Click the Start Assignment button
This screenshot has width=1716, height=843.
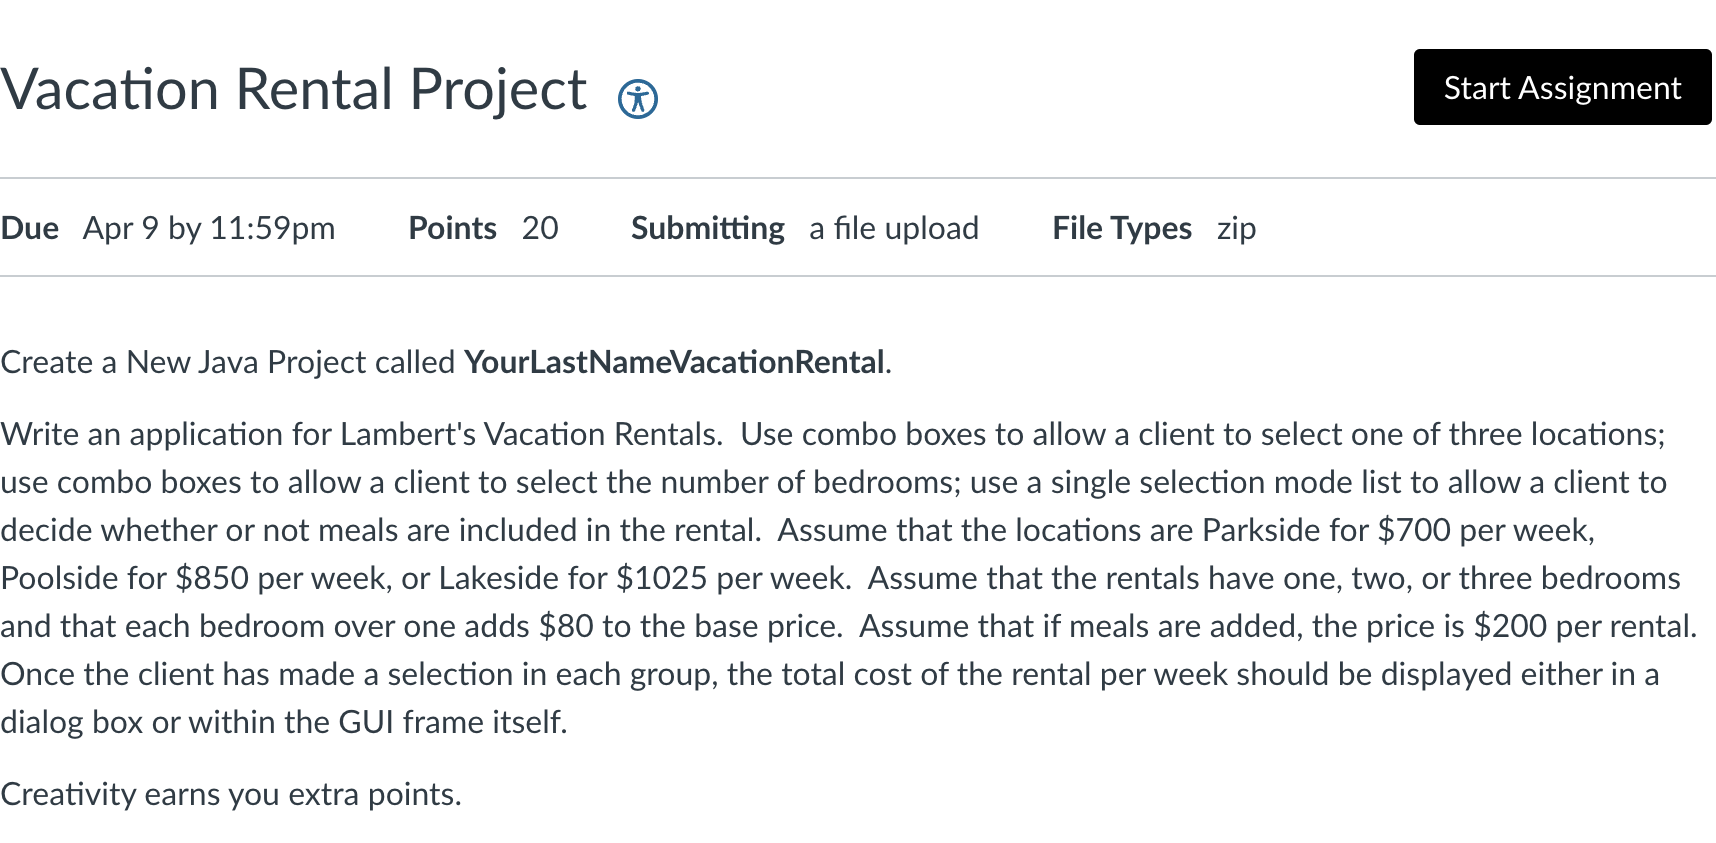(1562, 88)
